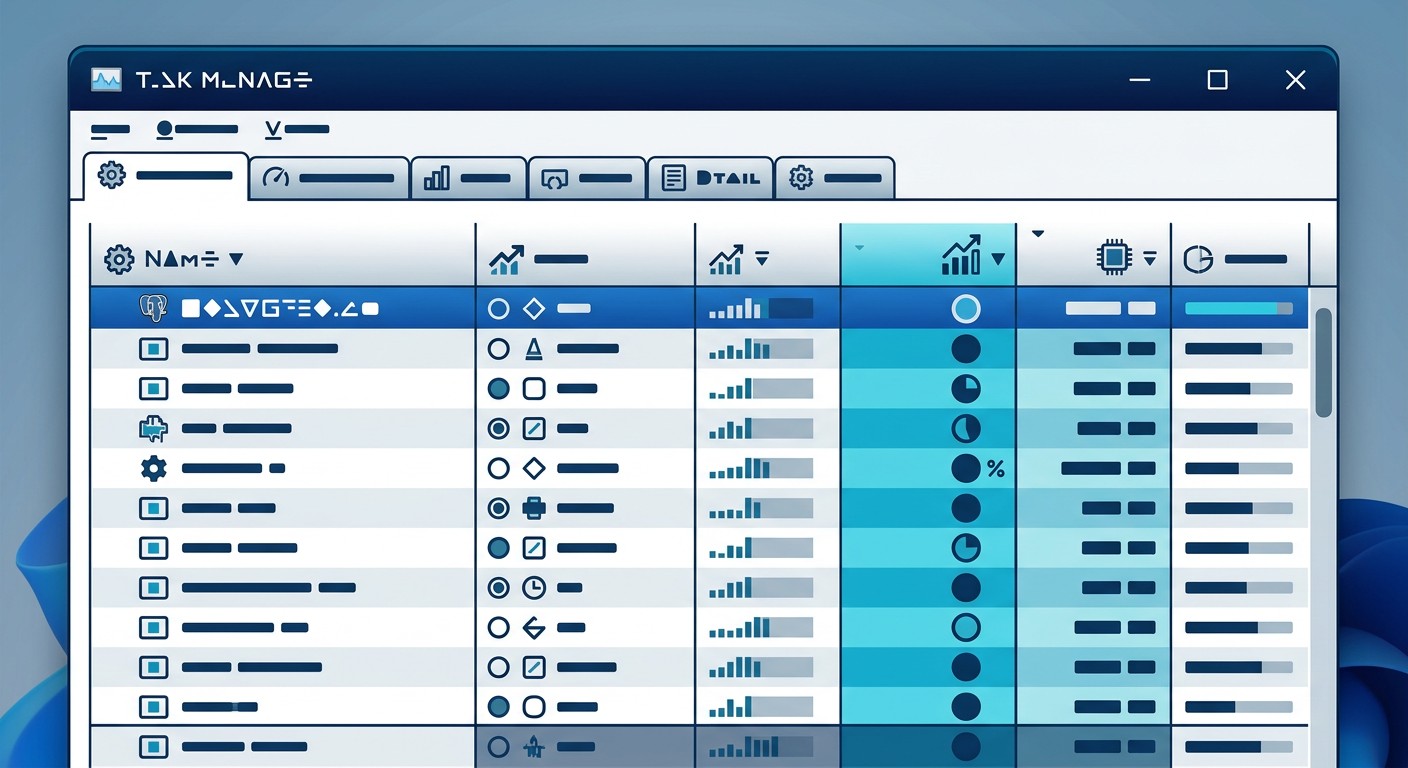The width and height of the screenshot is (1408, 768).
Task: Click the percent sign in the gear process row
Action: (x=996, y=468)
